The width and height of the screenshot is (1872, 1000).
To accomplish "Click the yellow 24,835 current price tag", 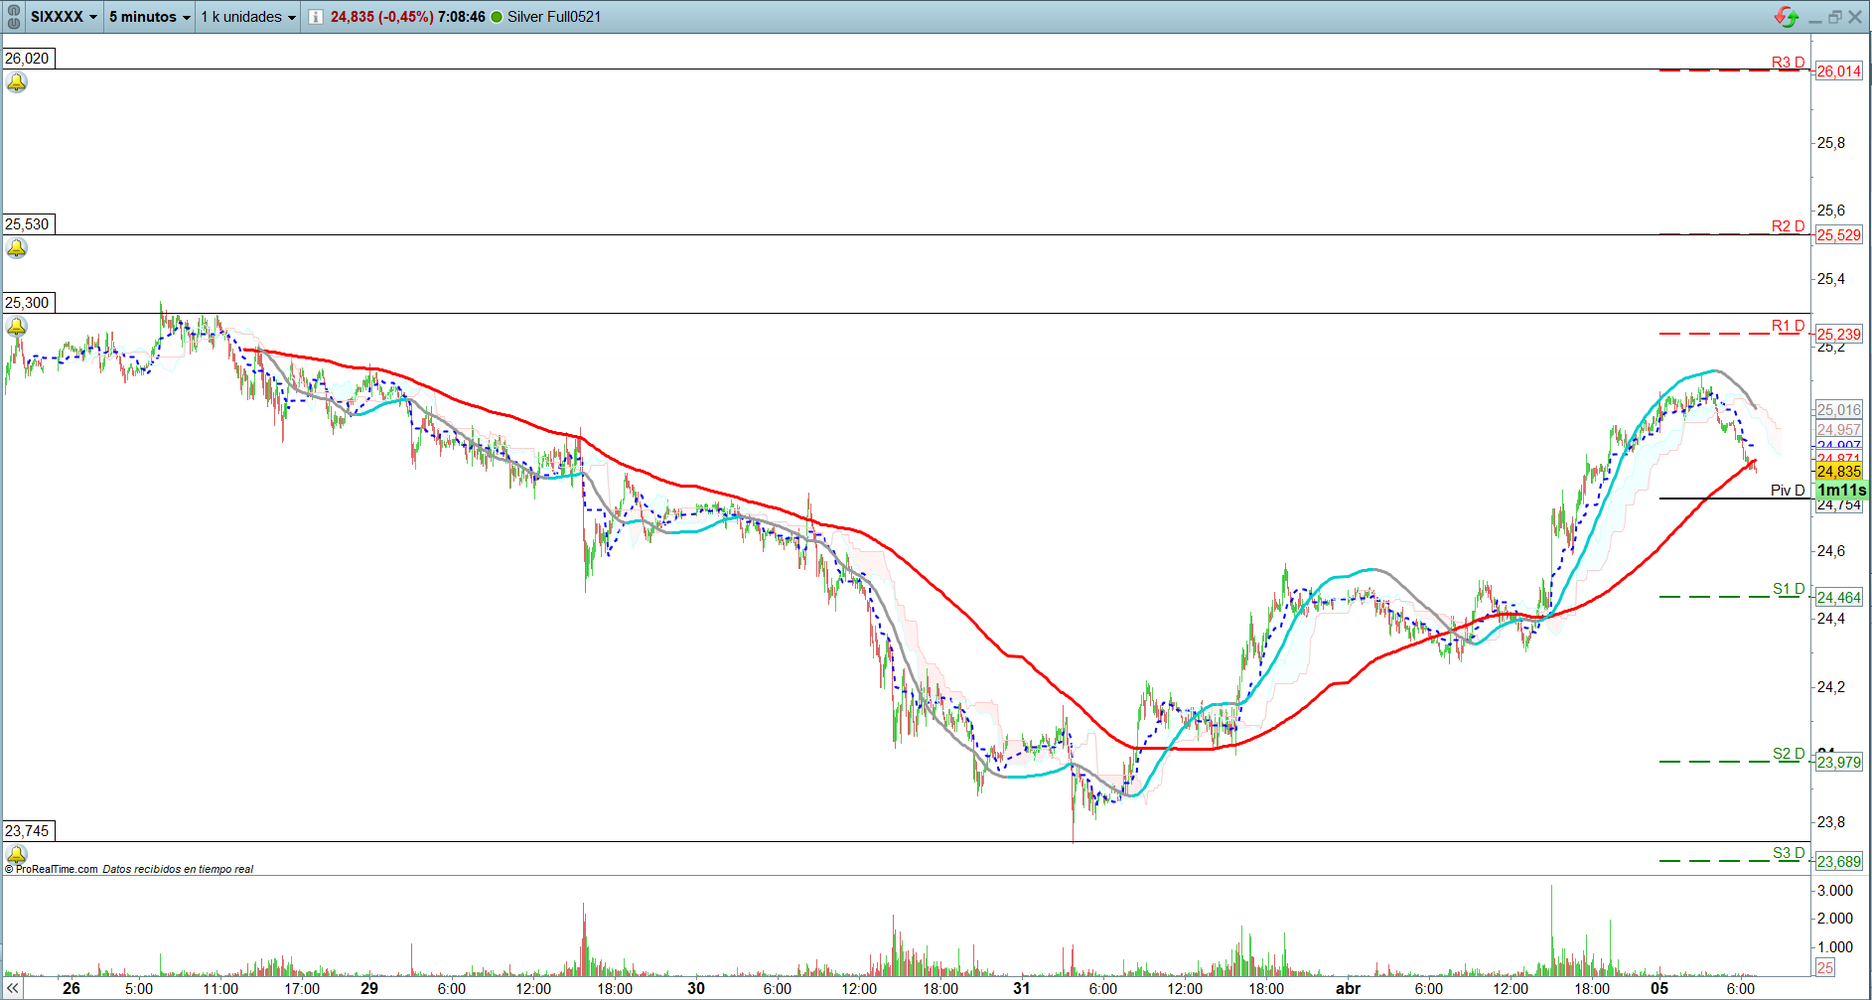I will coord(1839,472).
